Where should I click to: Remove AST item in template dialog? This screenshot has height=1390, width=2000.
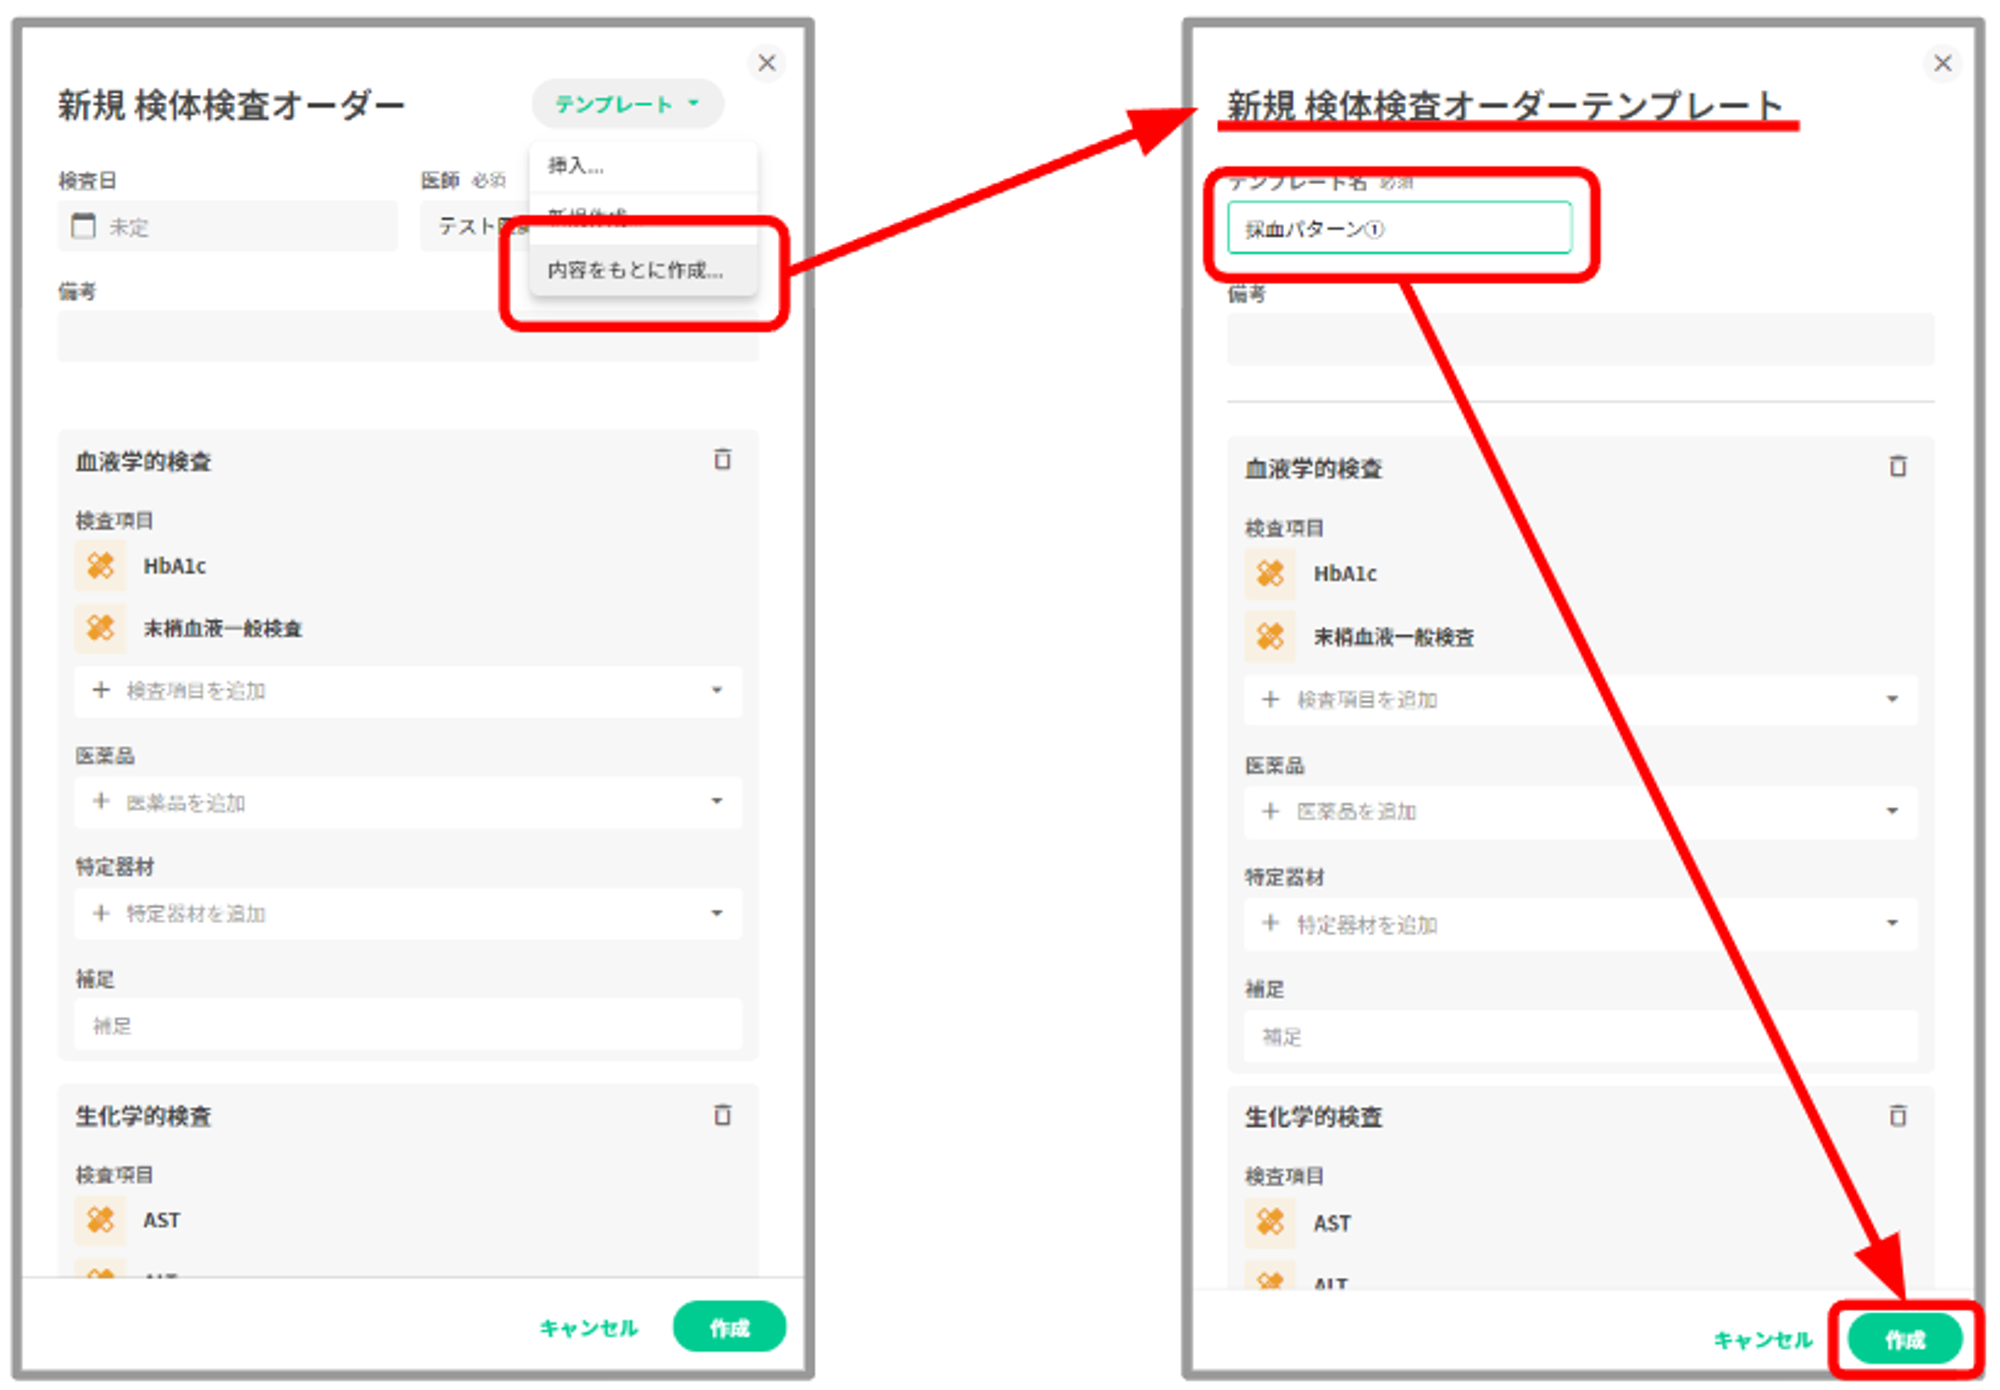(1270, 1222)
